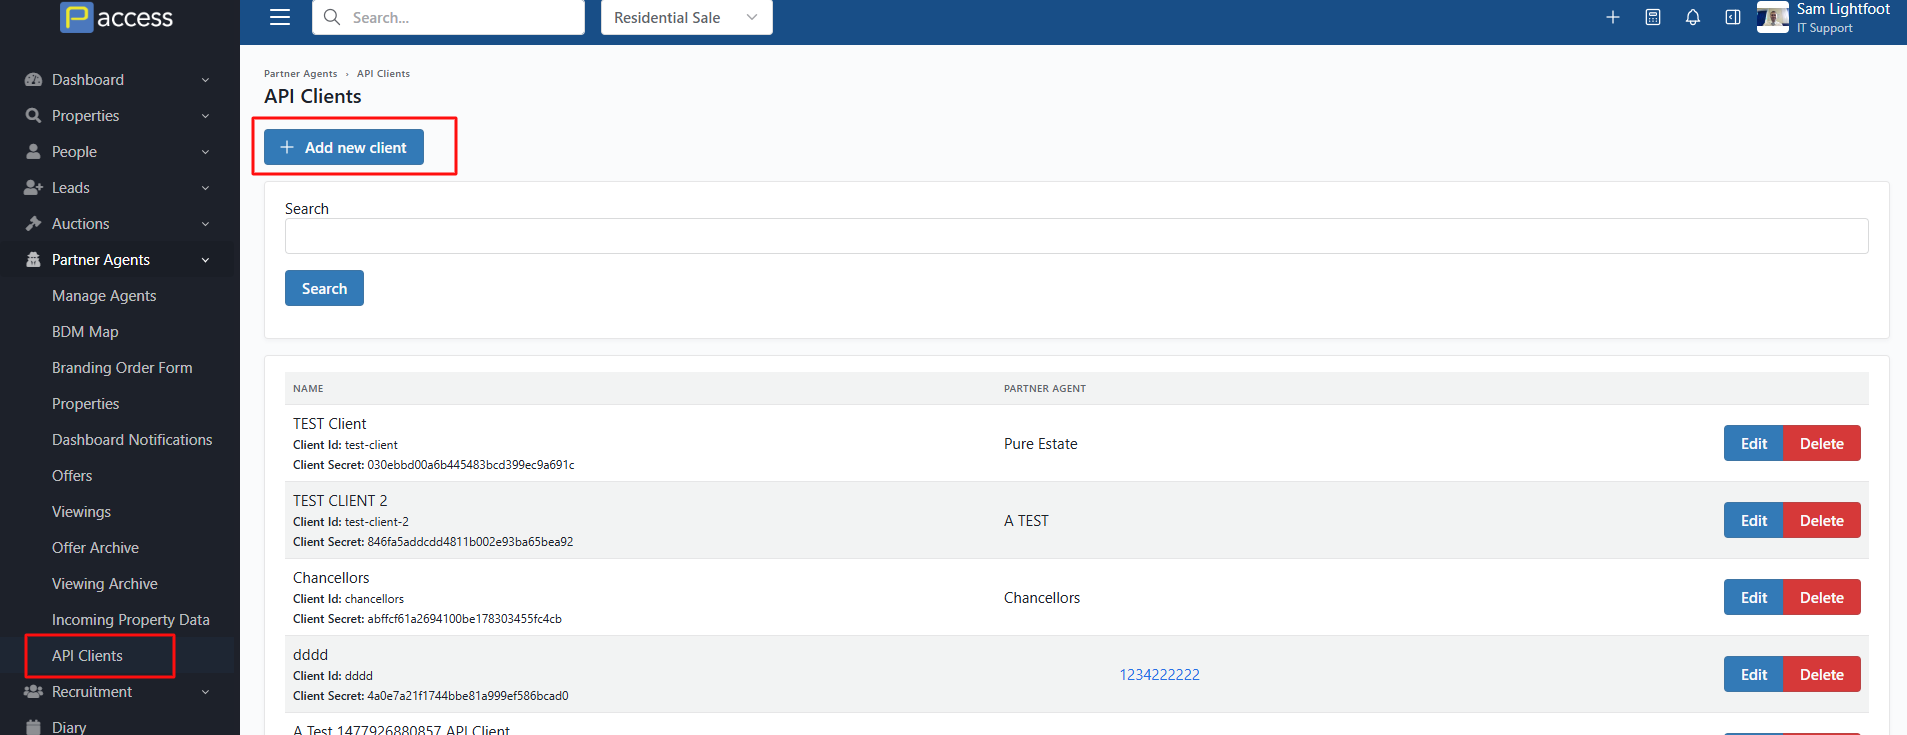The image size is (1907, 735).
Task: Open the 1234222222 partner link
Action: point(1159,675)
